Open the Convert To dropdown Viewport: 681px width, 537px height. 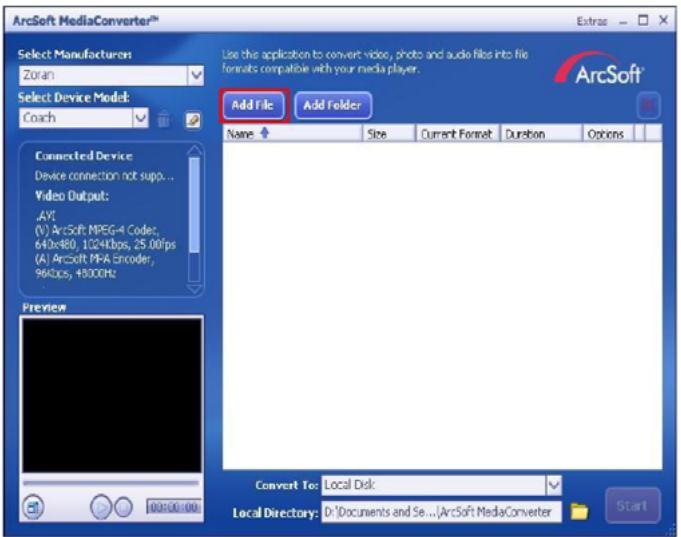click(x=554, y=485)
